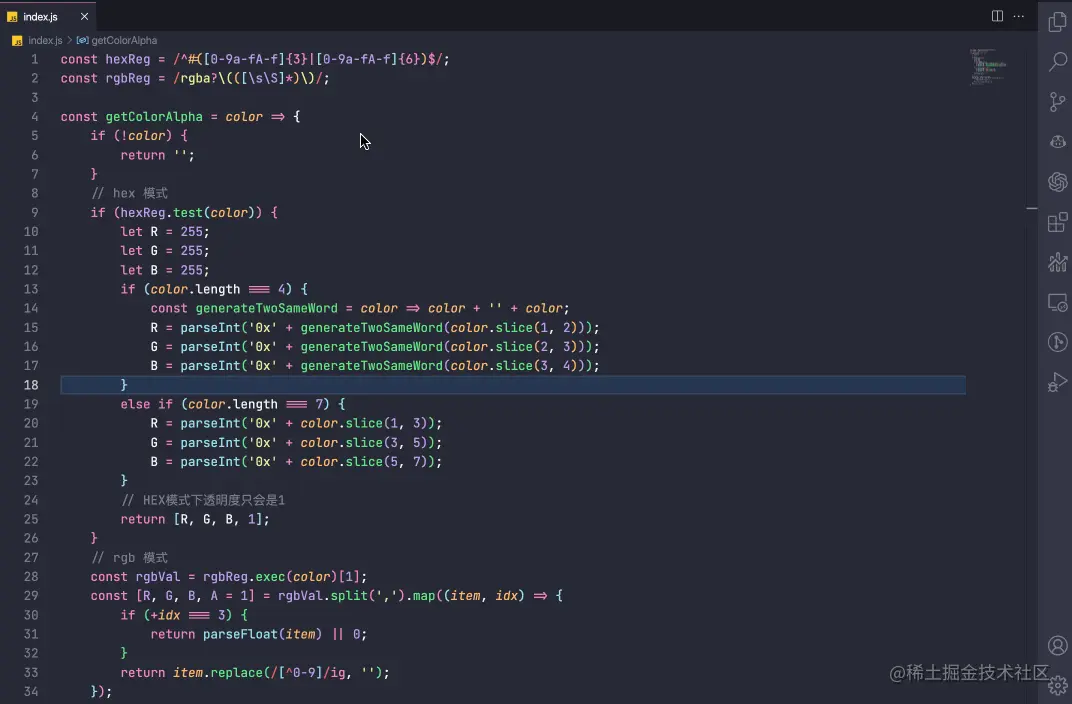The width and height of the screenshot is (1072, 704).
Task: Place cursor on rgbReg regex line
Action: click(195, 79)
